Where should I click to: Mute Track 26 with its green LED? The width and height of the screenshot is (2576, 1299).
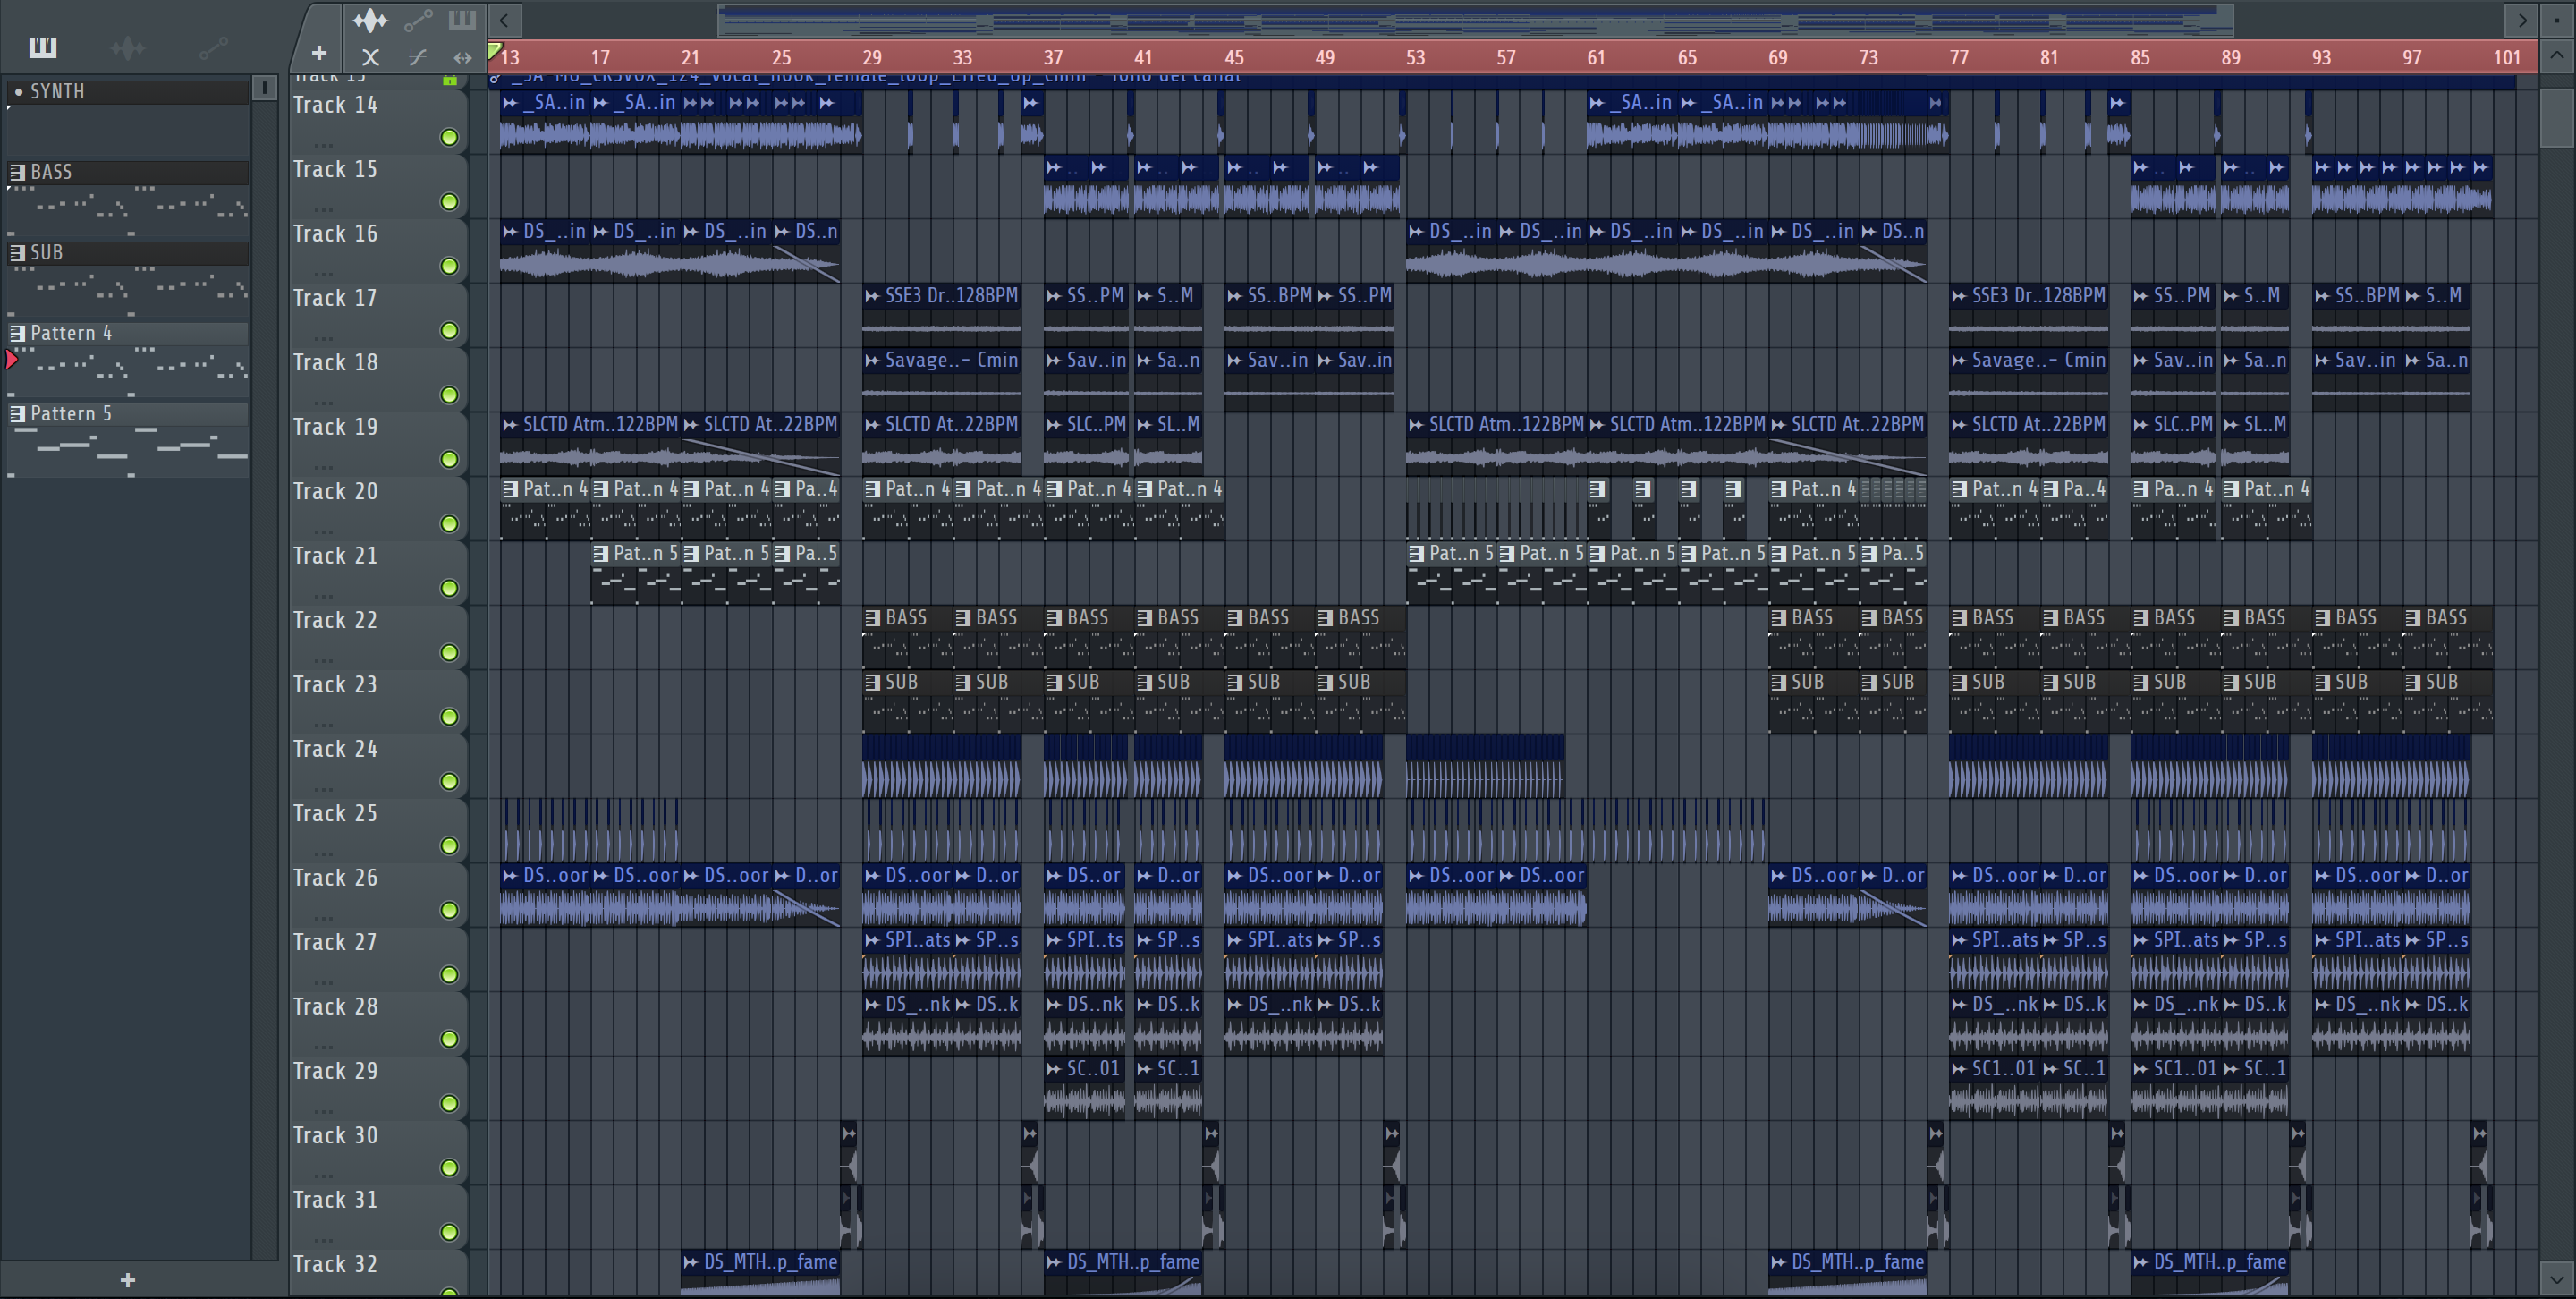point(450,910)
